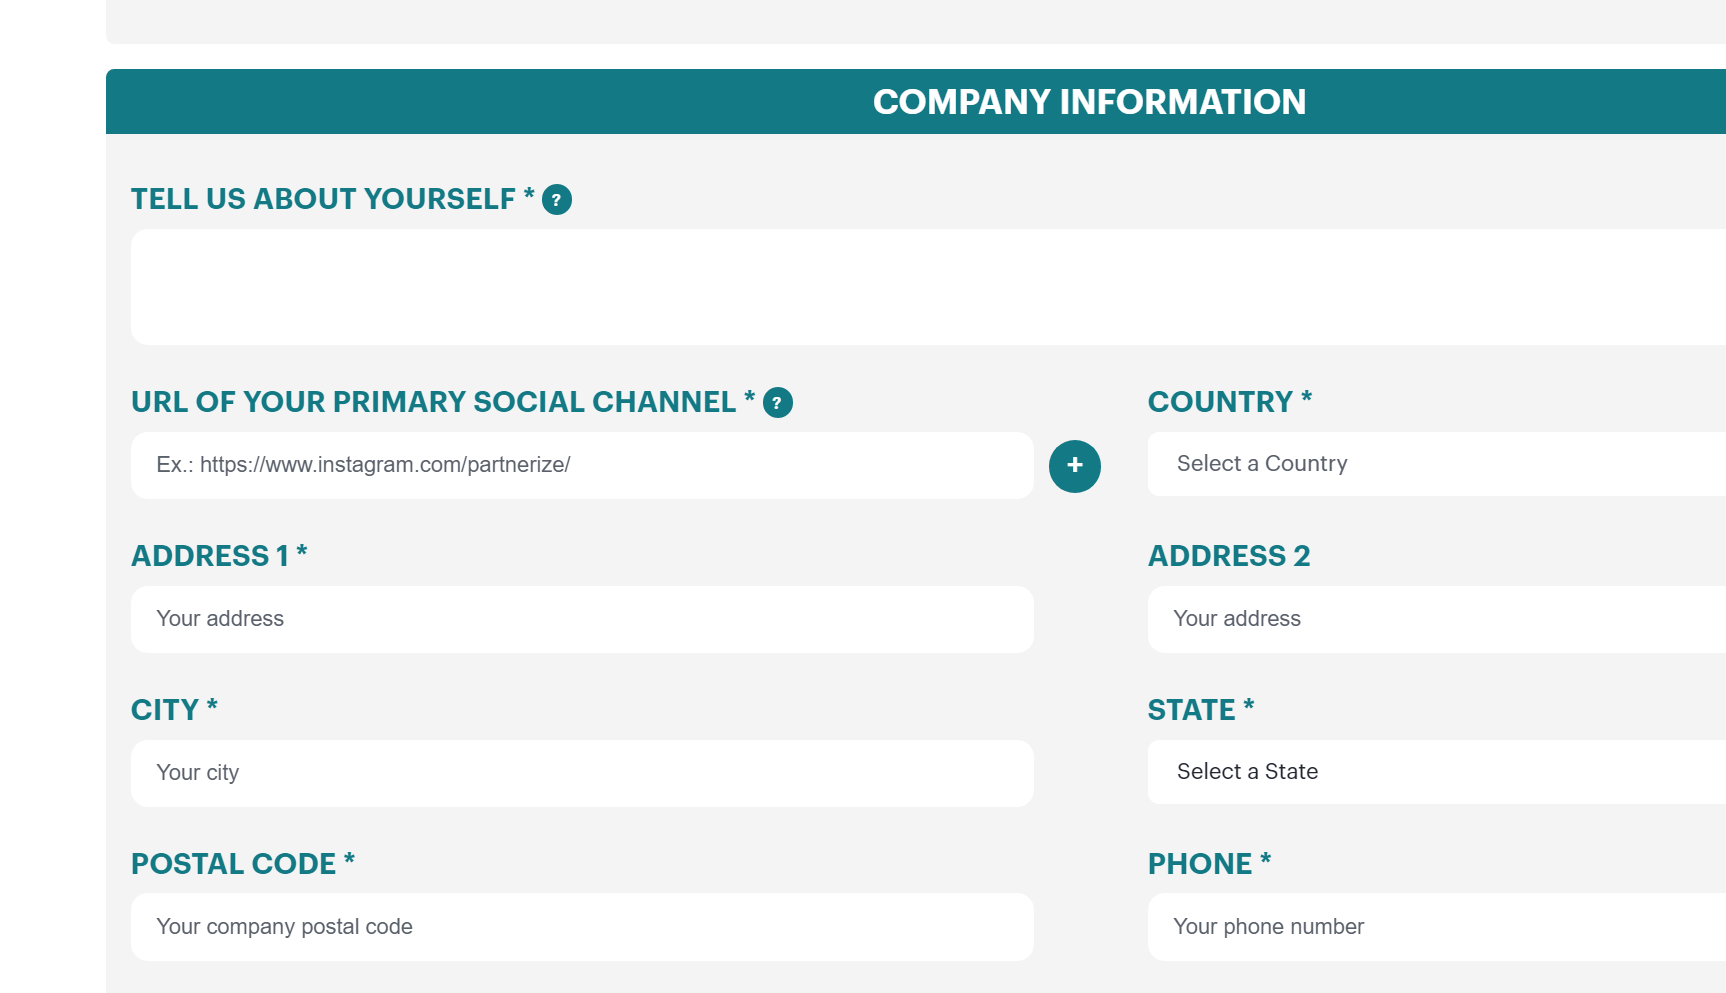Select the Address 1 input field

click(582, 620)
